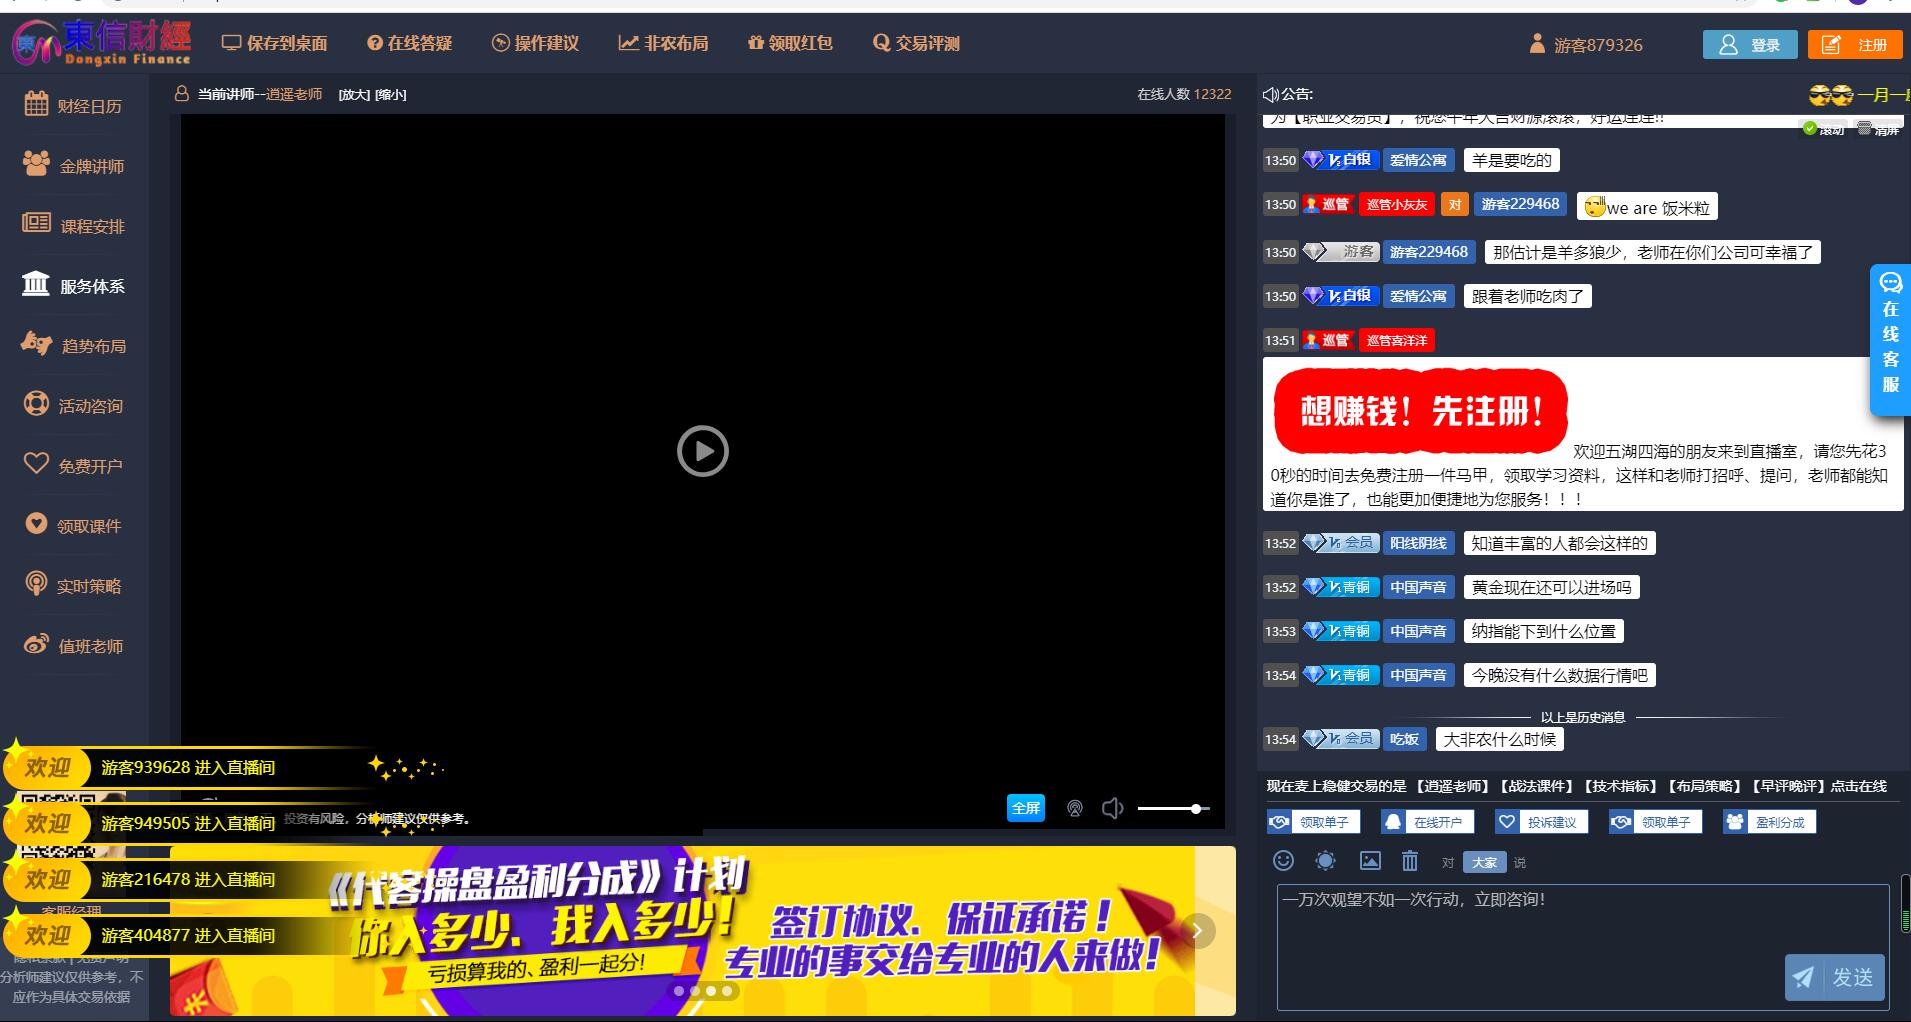
Task: Toggle fullscreen with the 全屏 button
Action: click(x=1025, y=808)
